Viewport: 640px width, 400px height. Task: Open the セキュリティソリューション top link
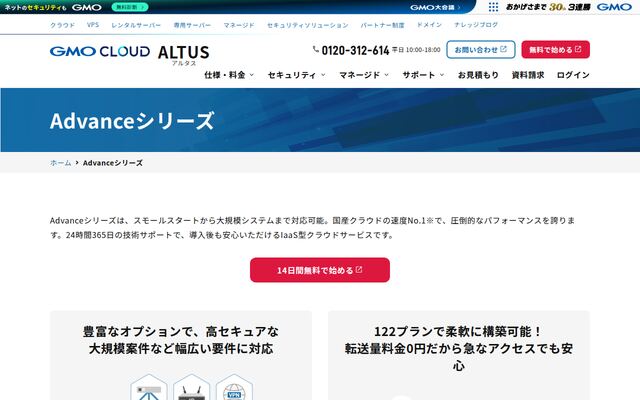[x=307, y=25]
